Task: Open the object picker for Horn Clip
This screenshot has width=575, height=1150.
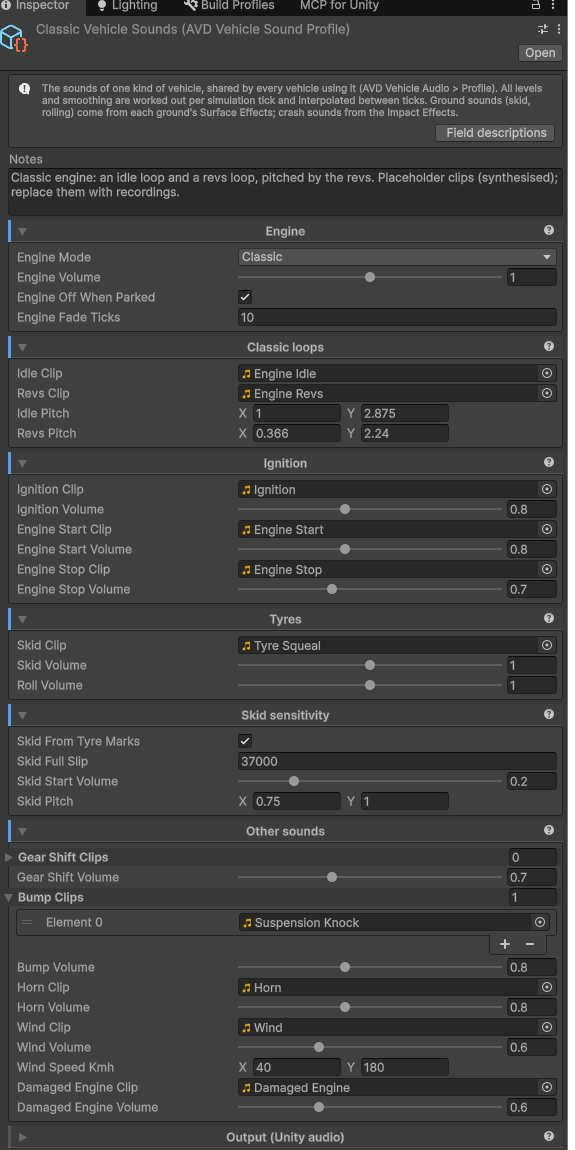Action: (546, 988)
